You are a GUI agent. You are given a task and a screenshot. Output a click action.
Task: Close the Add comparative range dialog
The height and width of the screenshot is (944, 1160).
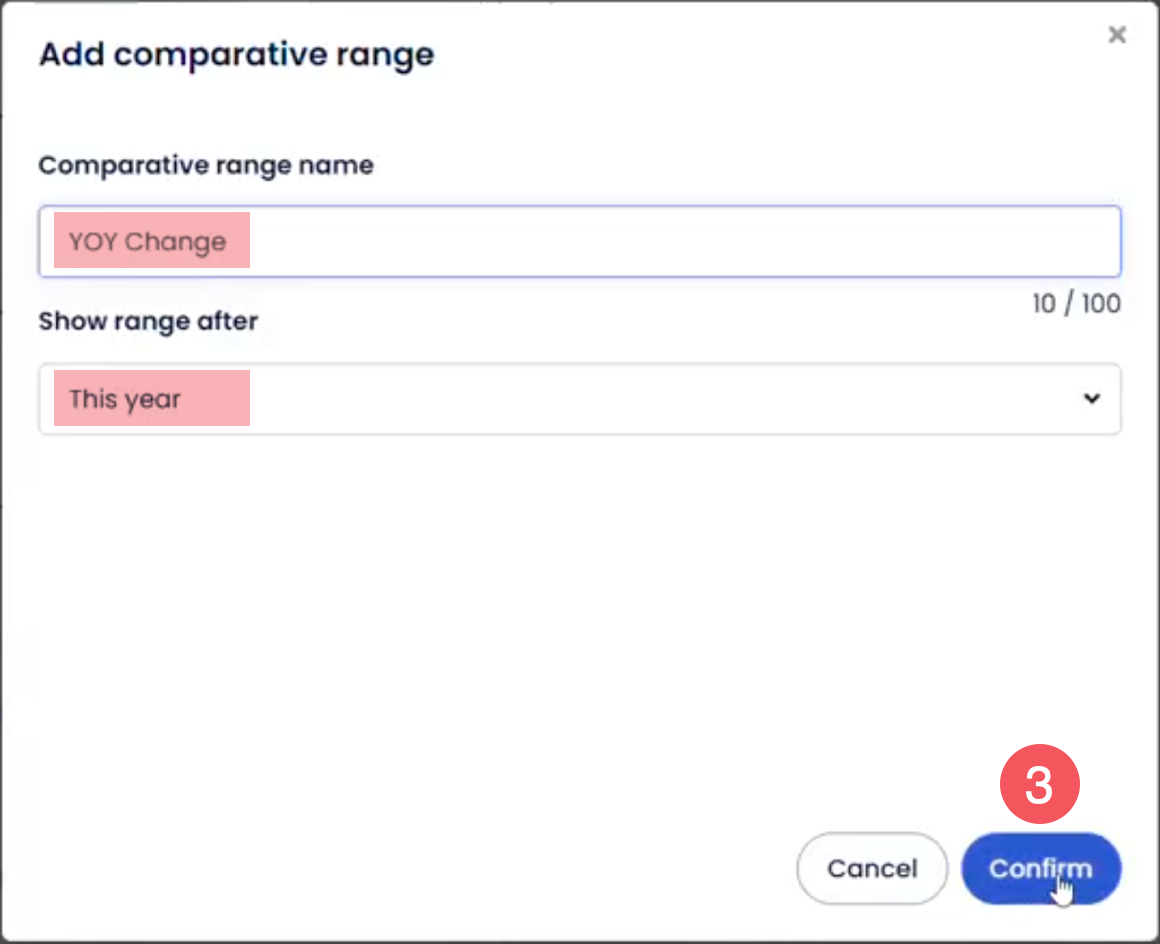(x=1117, y=35)
